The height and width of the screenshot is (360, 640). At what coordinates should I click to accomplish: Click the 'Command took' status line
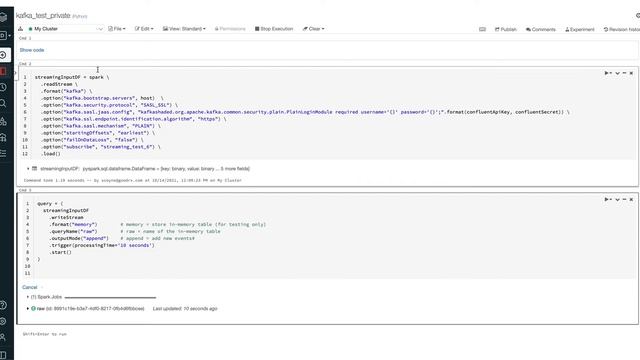pos(133,180)
